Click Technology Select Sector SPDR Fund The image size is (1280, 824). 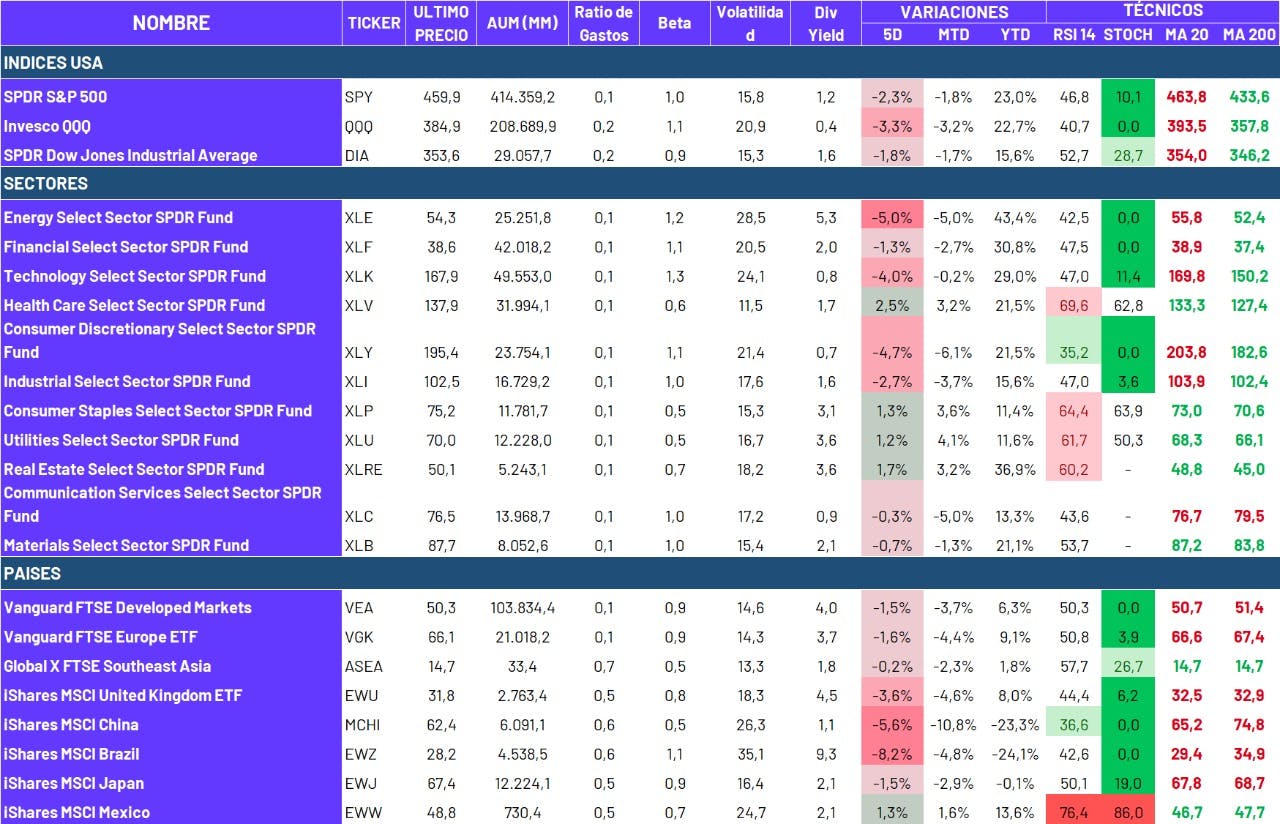click(134, 275)
